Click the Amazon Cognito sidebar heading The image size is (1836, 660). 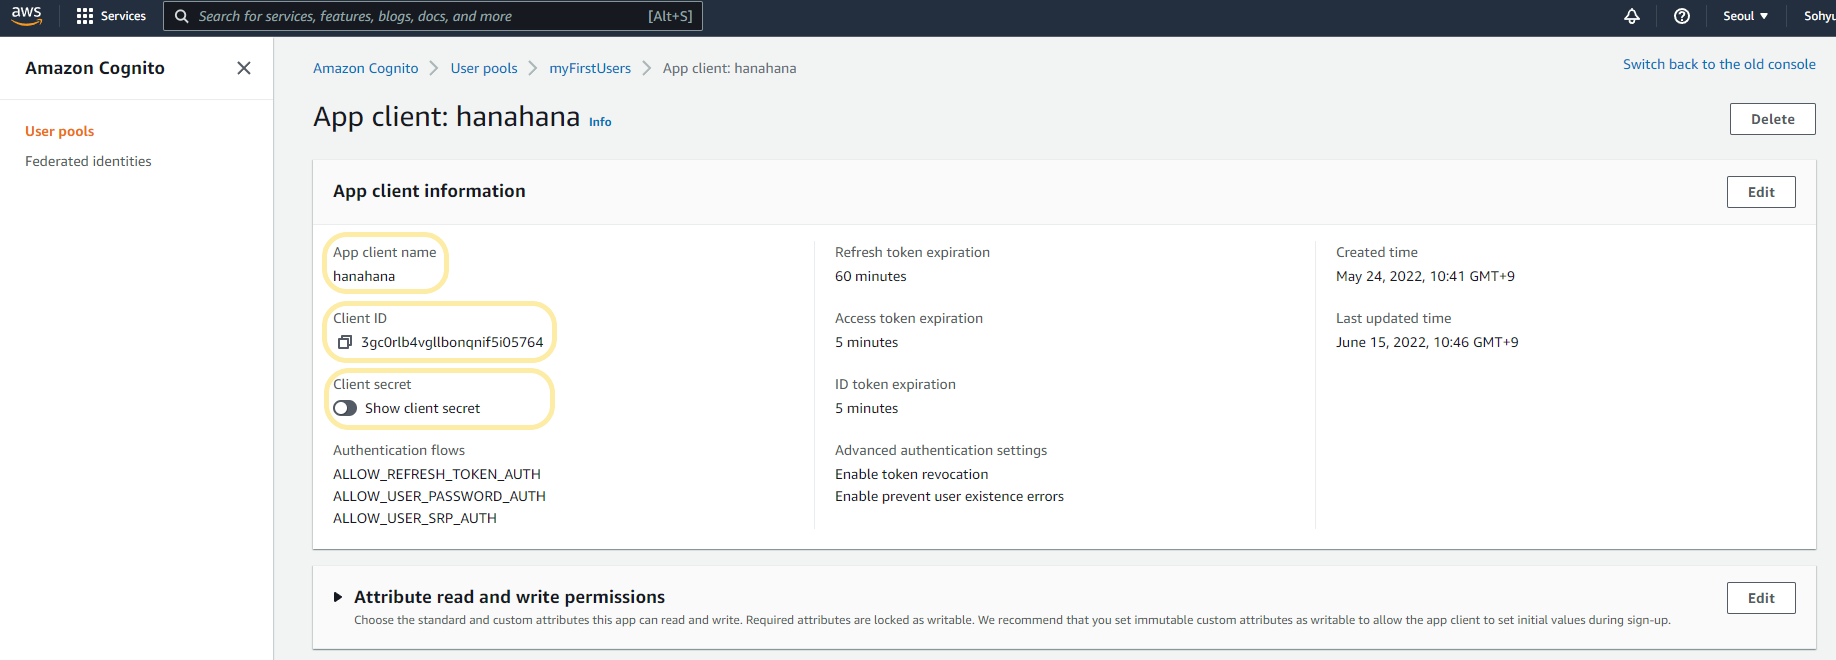[x=95, y=68]
